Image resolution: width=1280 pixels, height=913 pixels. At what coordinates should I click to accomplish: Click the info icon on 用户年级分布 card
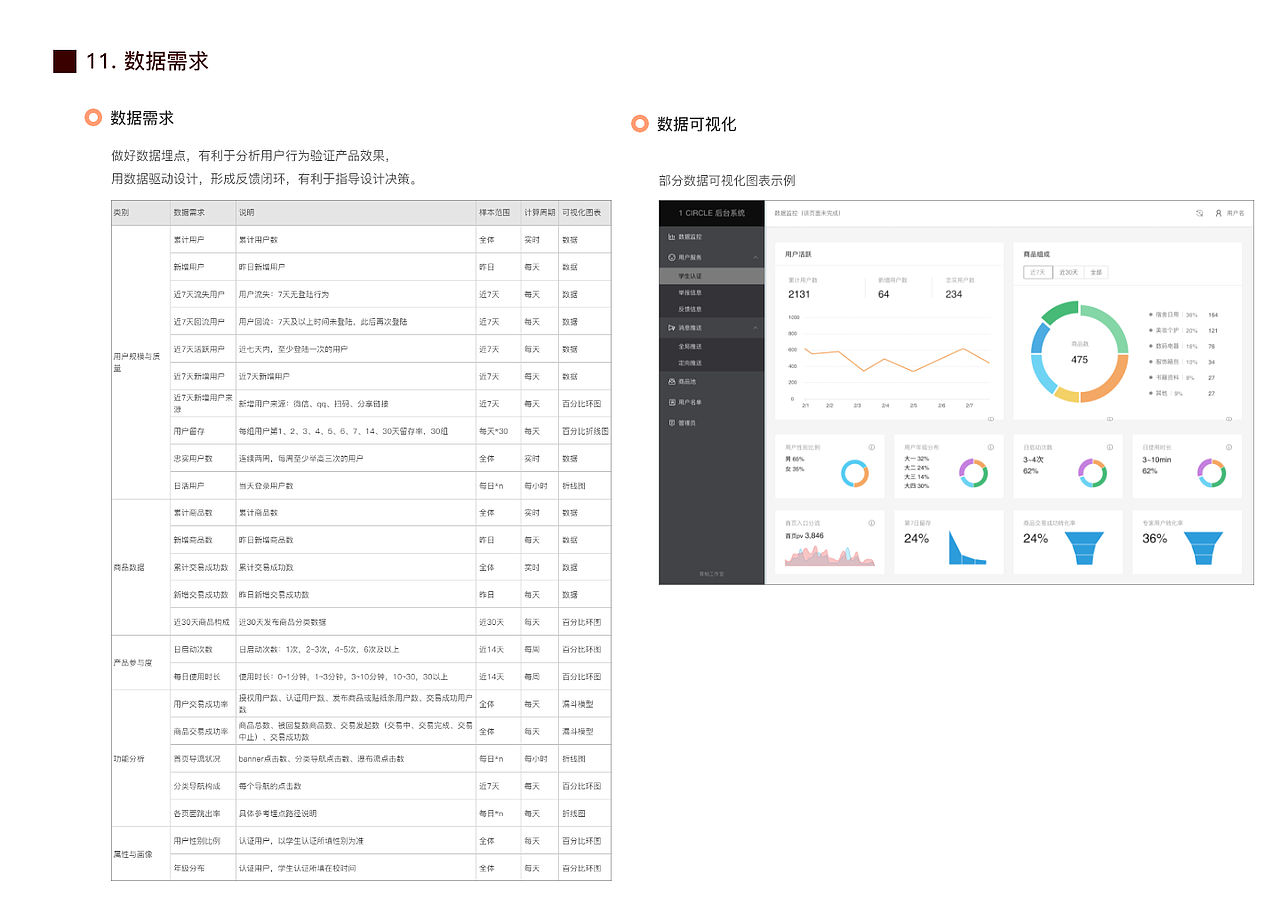(x=990, y=447)
